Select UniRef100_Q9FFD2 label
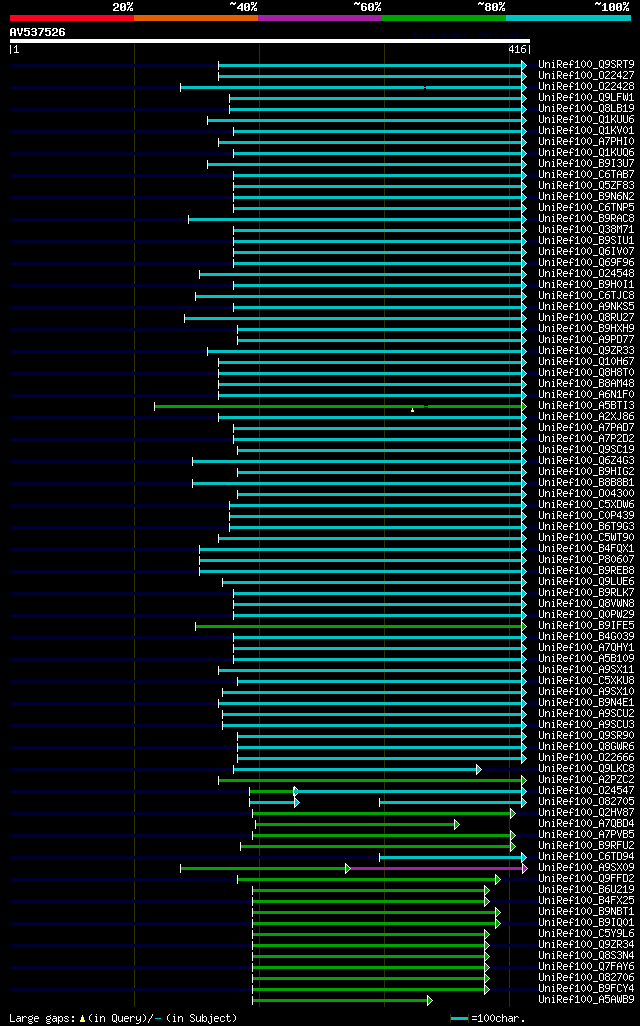Viewport: 640px width, 1026px height. (586, 879)
